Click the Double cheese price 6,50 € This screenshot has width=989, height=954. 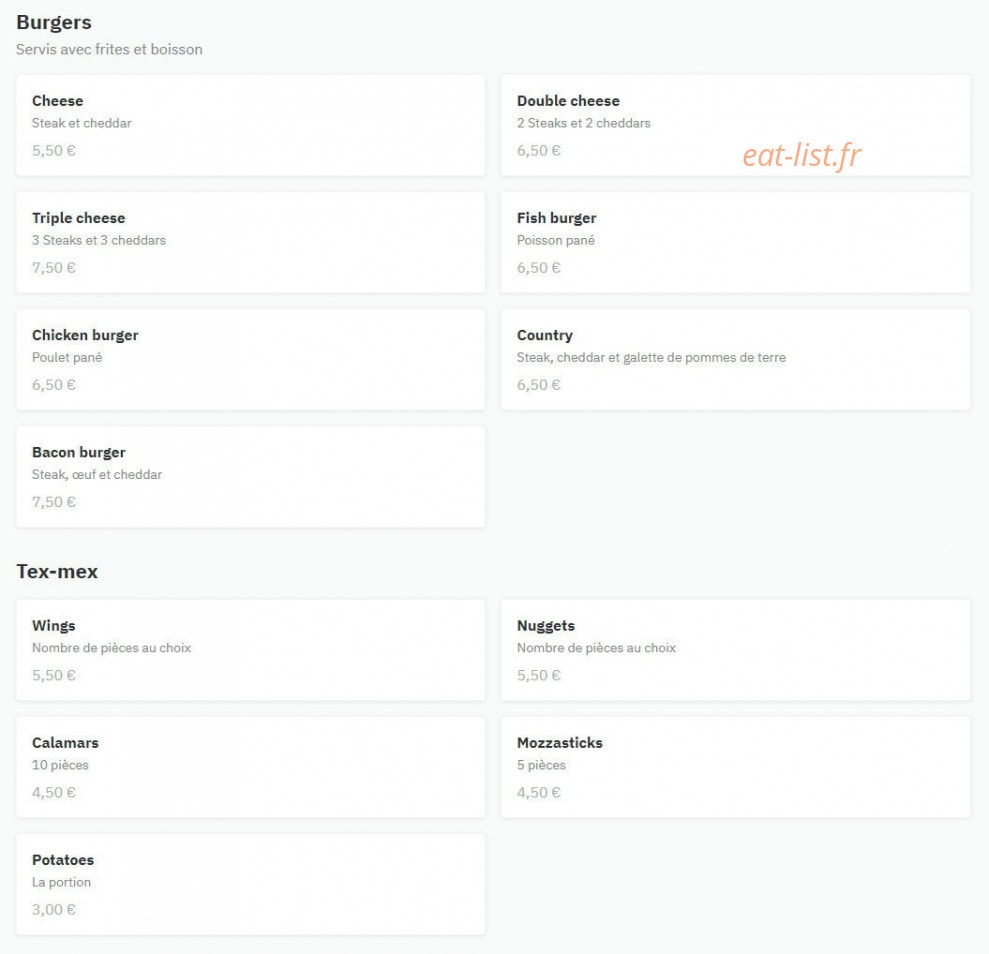[539, 151]
